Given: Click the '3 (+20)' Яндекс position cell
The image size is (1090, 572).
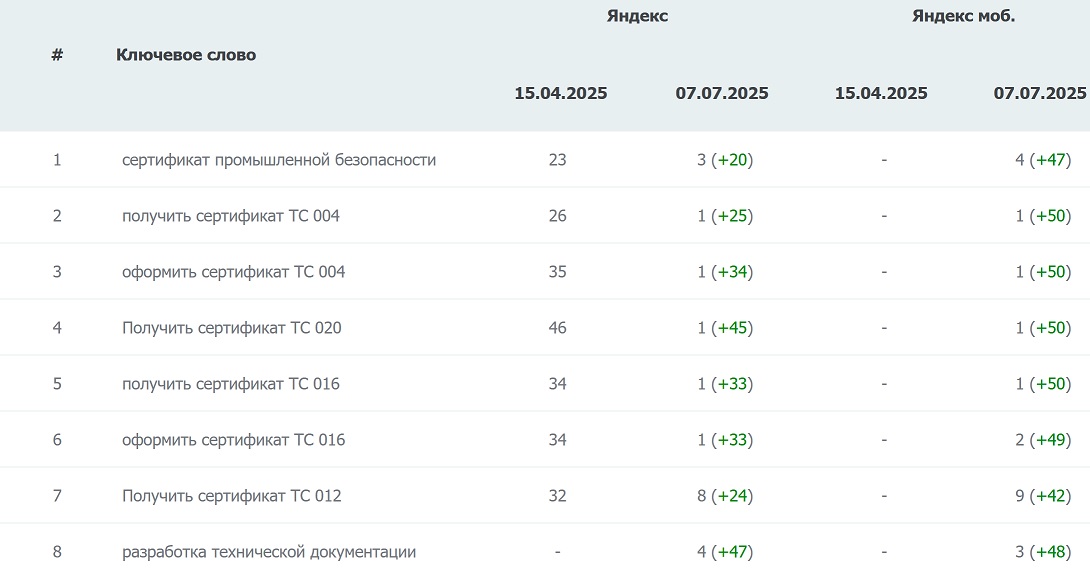Looking at the screenshot, I should point(725,160).
